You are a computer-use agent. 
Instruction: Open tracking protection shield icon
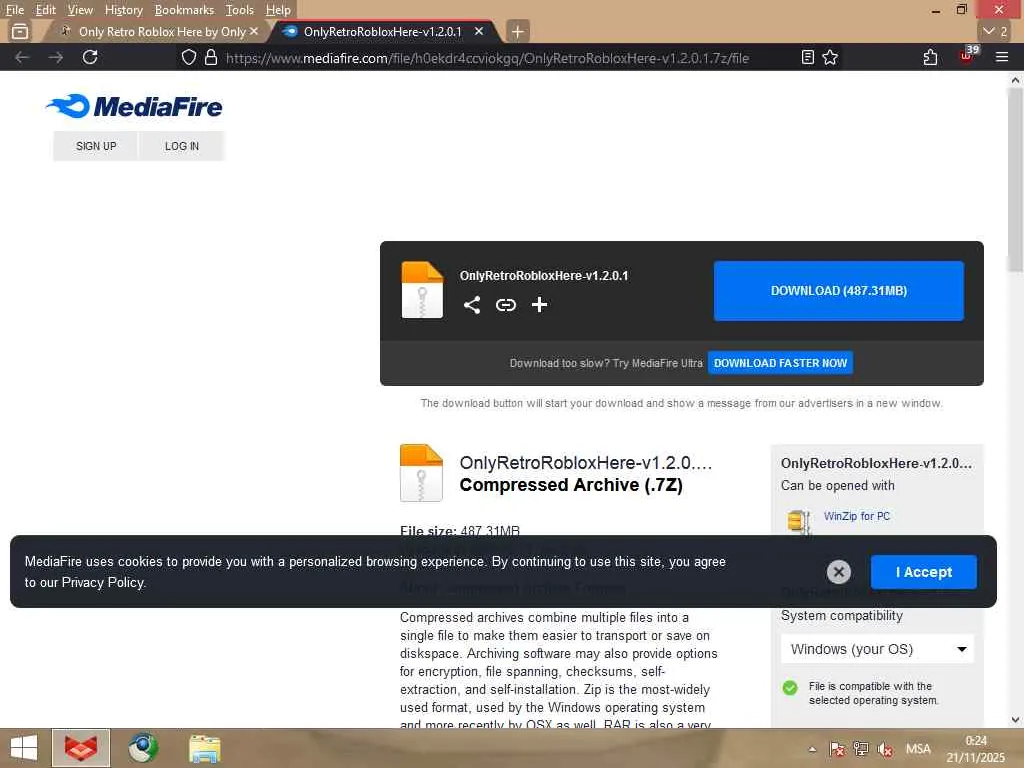coord(189,57)
